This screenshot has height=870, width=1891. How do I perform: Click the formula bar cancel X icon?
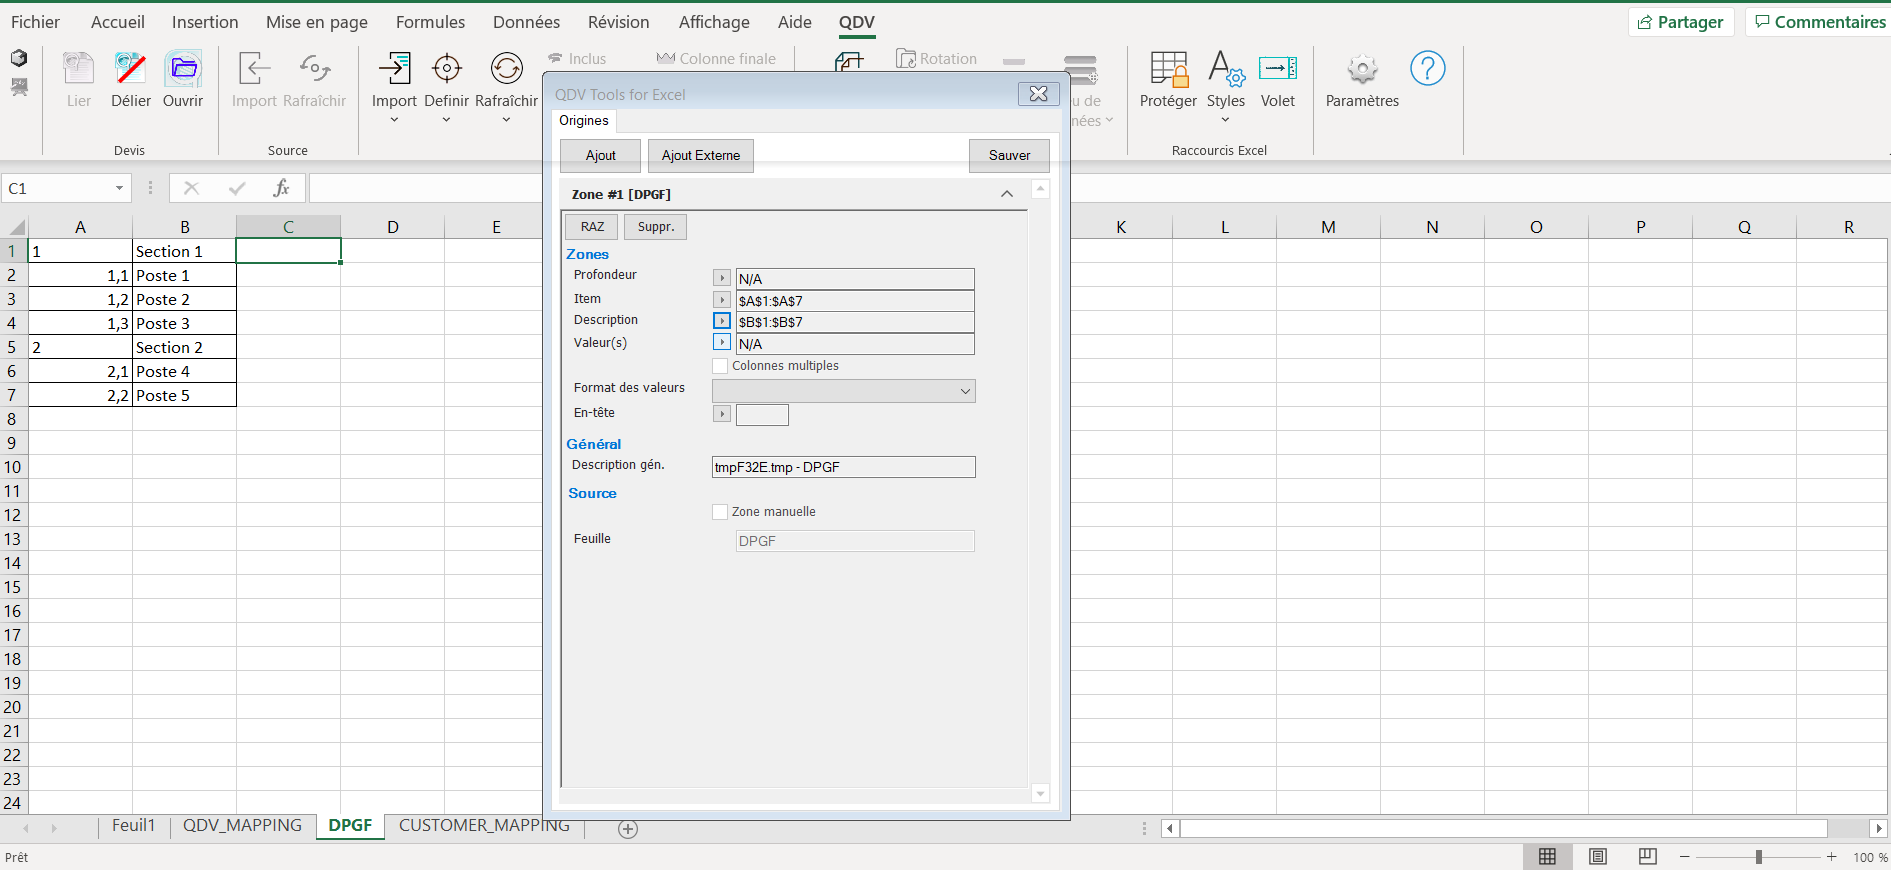[192, 188]
